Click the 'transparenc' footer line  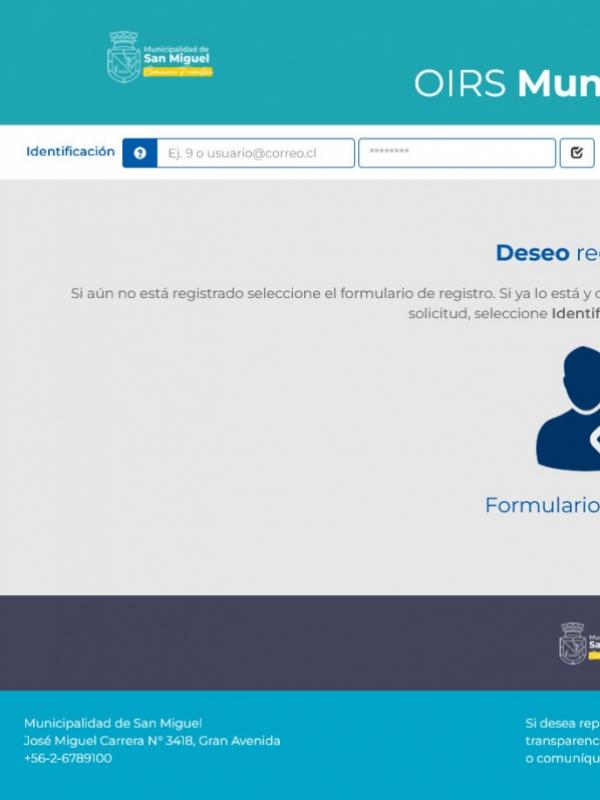562,741
